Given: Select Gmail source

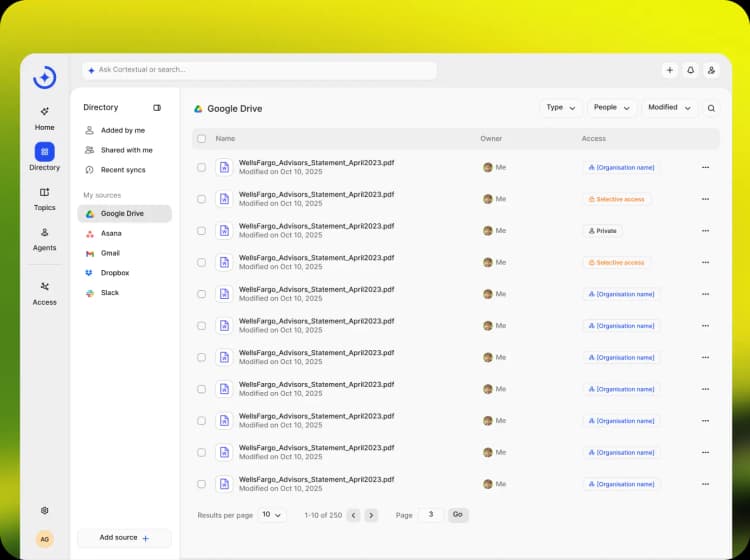Looking at the screenshot, I should coord(124,253).
